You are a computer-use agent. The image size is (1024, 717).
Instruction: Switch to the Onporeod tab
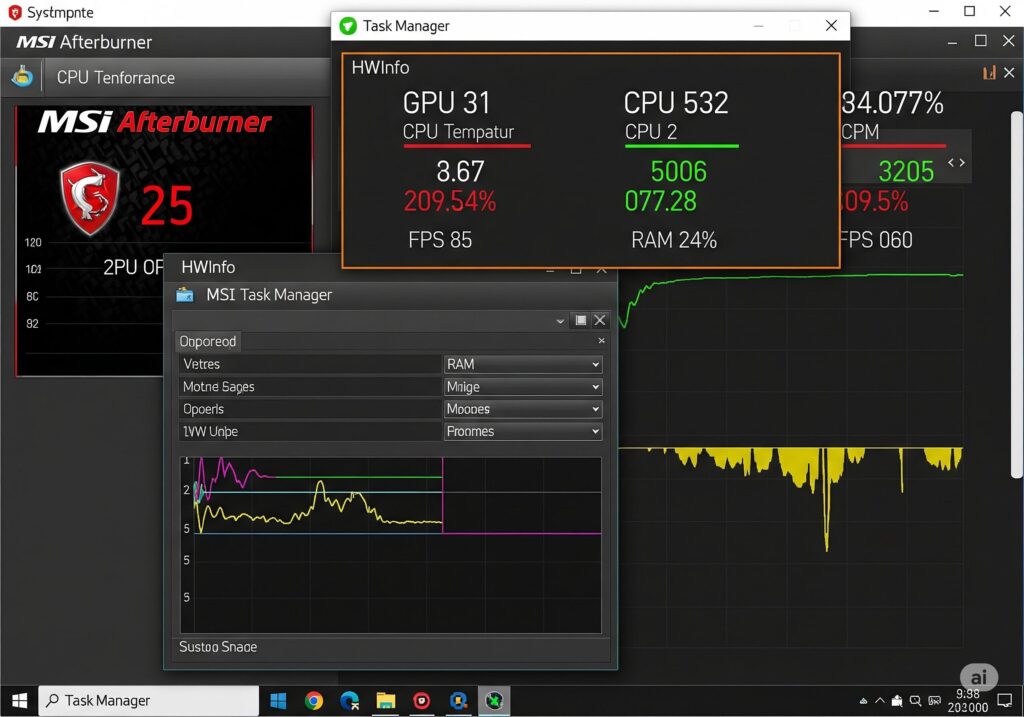[x=208, y=342]
